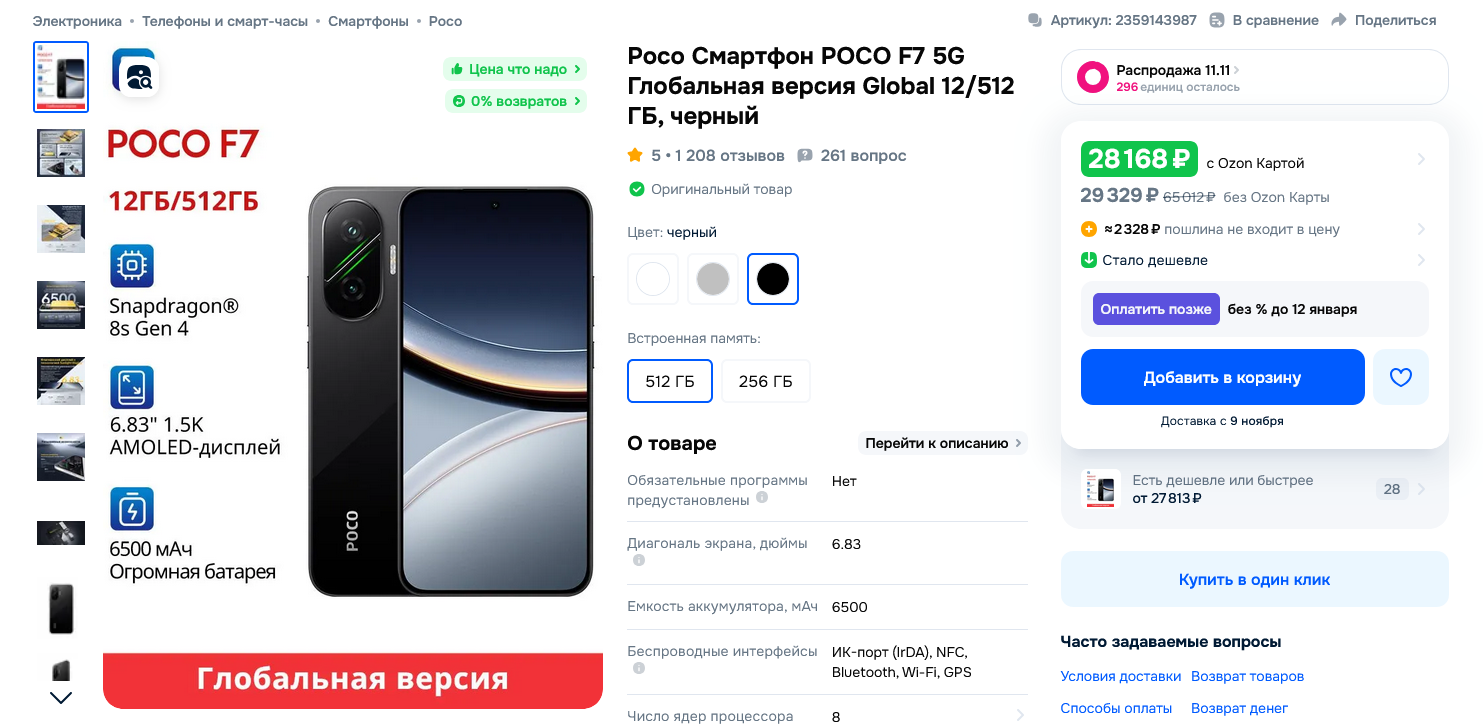Click the share arrow icon 'Поделиться'

click(1339, 20)
